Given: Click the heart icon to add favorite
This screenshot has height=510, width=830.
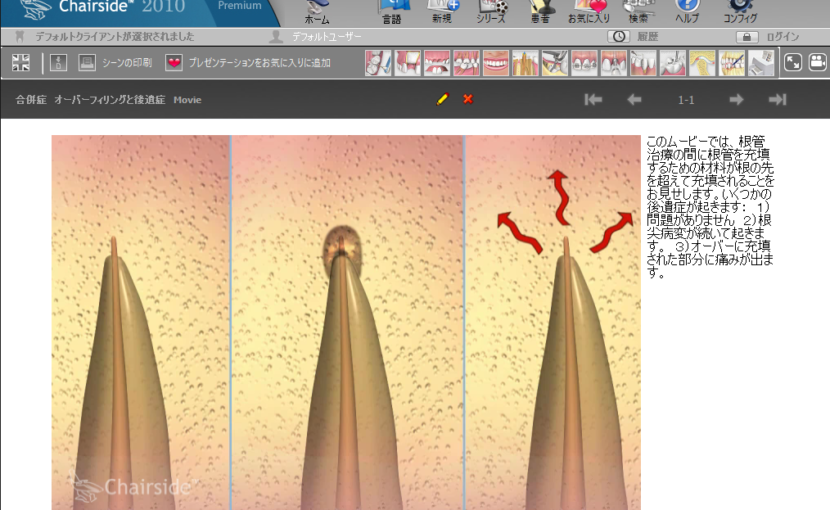Looking at the screenshot, I should [174, 62].
